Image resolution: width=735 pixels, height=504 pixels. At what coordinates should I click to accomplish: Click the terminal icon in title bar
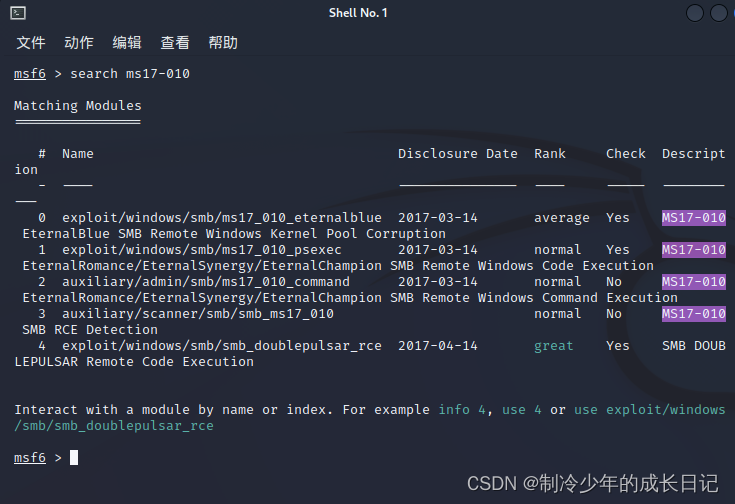click(x=18, y=13)
